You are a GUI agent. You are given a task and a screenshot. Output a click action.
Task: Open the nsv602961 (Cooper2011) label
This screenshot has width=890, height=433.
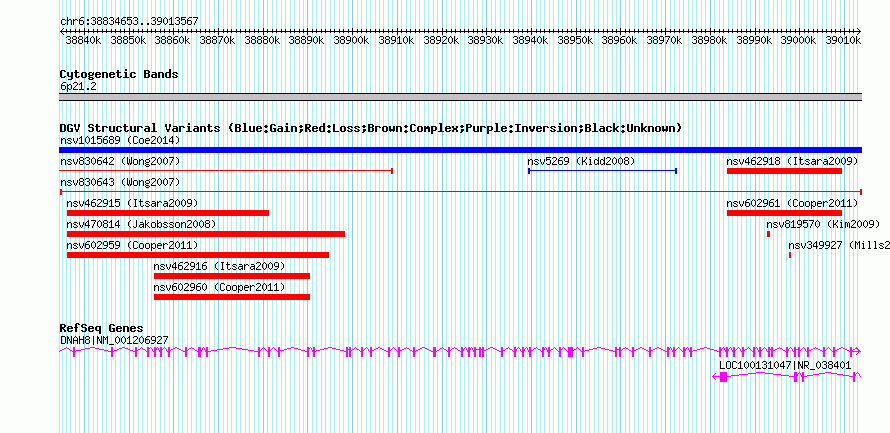[x=792, y=204]
